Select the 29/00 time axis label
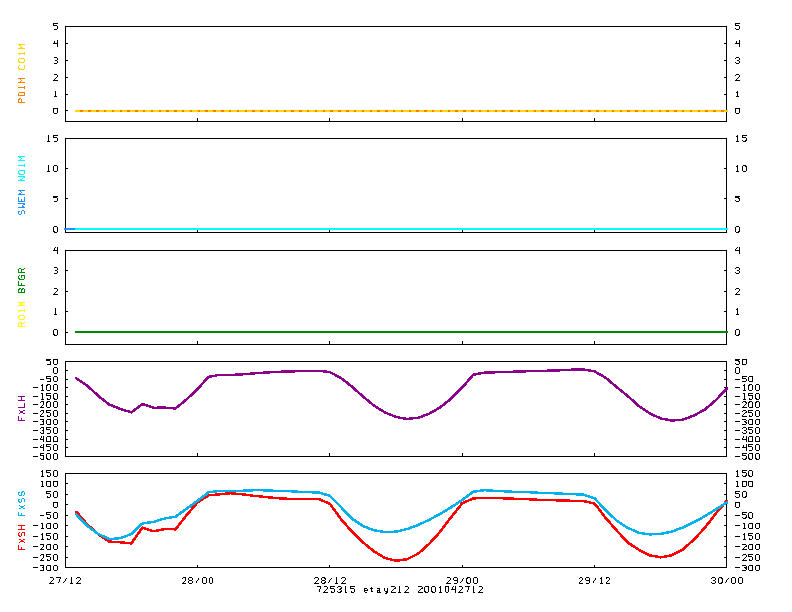Screen dimensions: 792x612 tap(462, 581)
